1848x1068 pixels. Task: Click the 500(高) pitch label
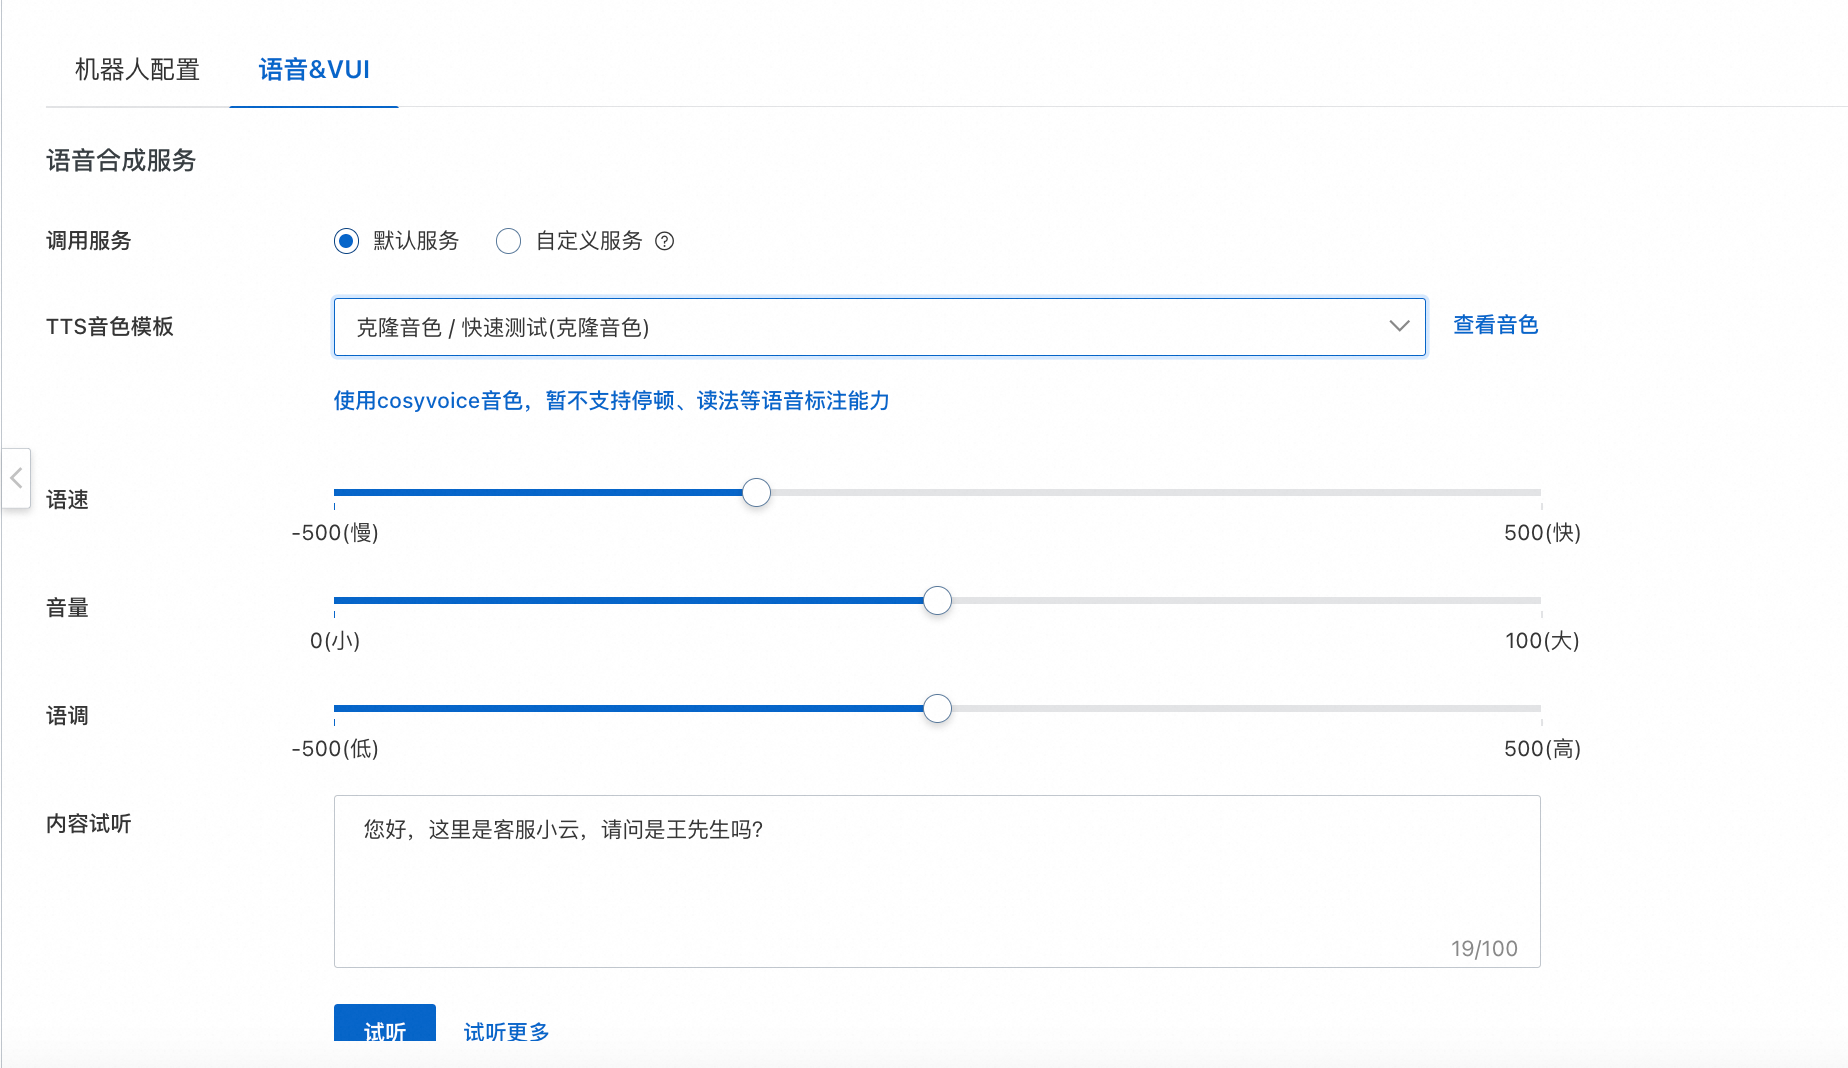tap(1542, 749)
